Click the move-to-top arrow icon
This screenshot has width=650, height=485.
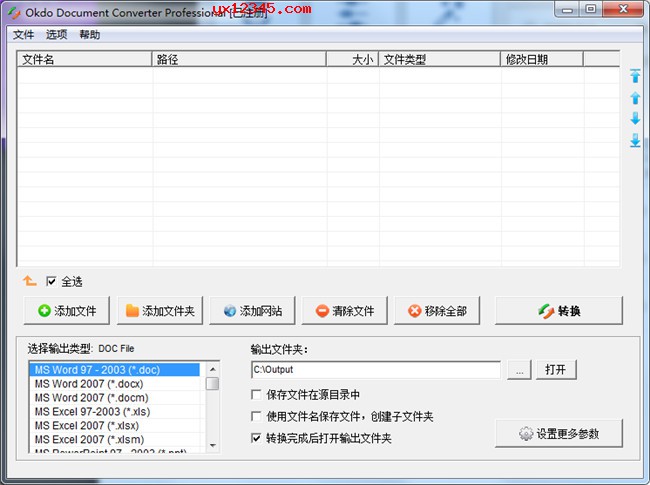tap(634, 77)
